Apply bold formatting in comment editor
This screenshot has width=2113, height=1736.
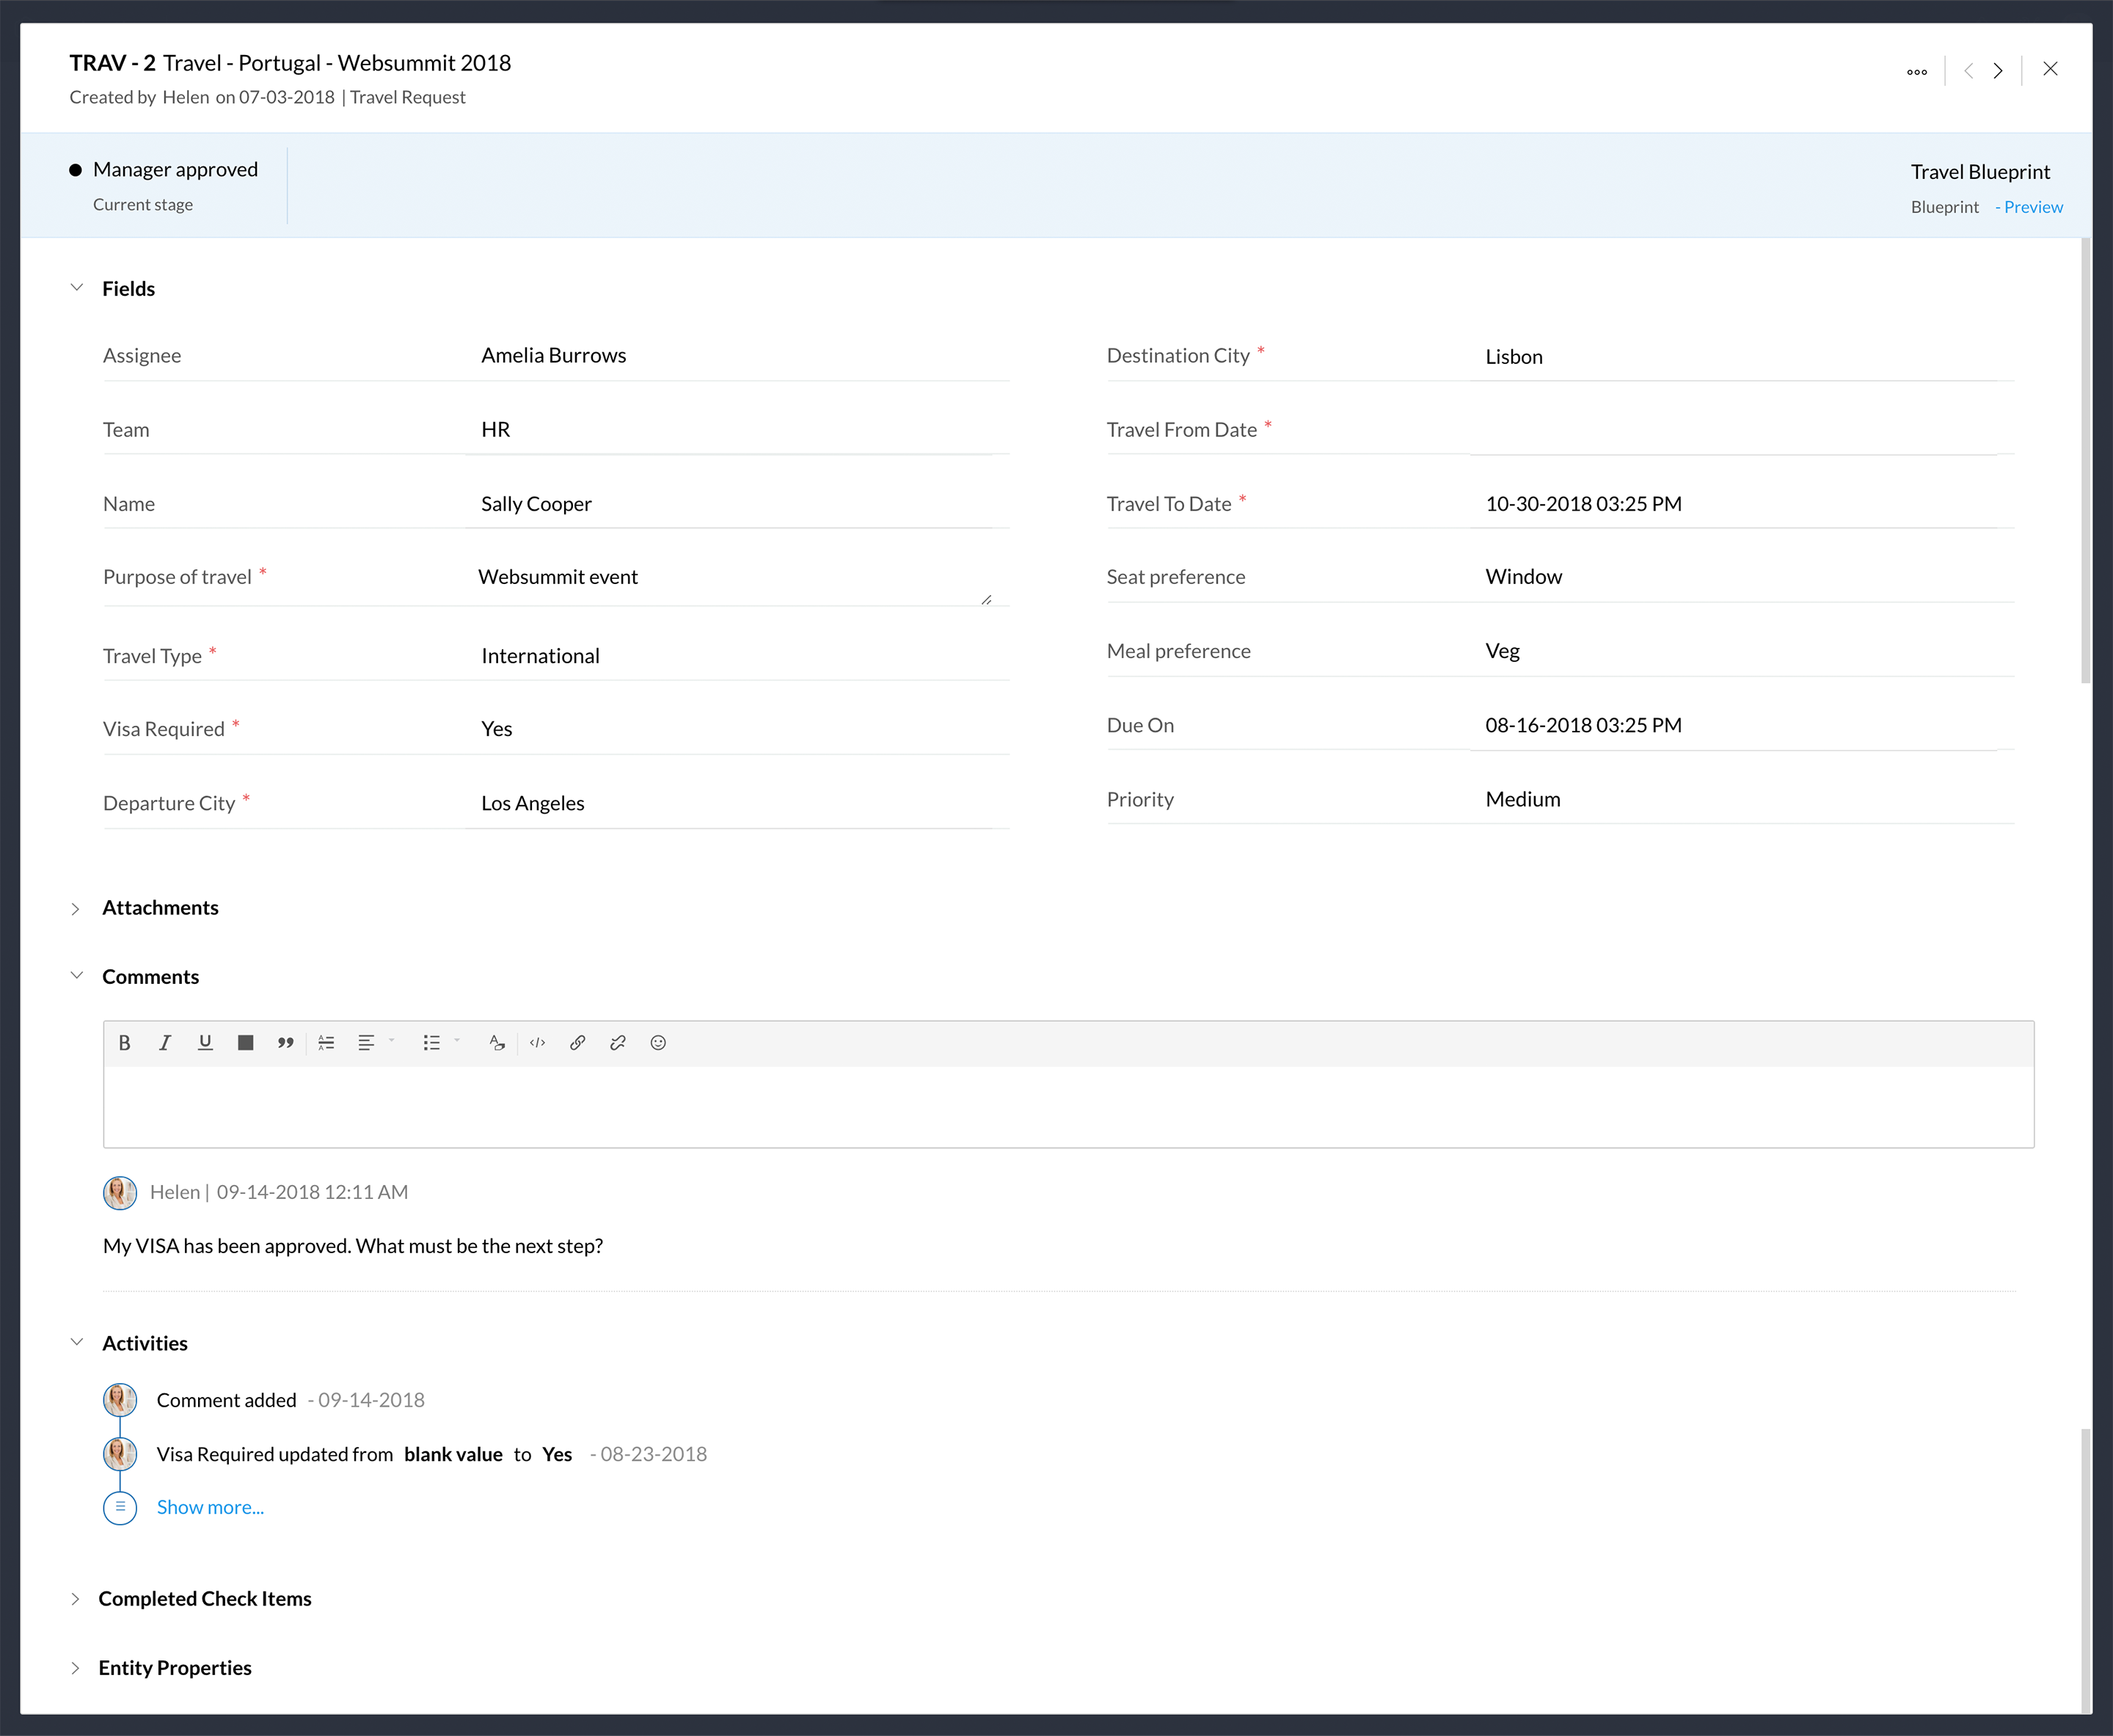coord(124,1043)
